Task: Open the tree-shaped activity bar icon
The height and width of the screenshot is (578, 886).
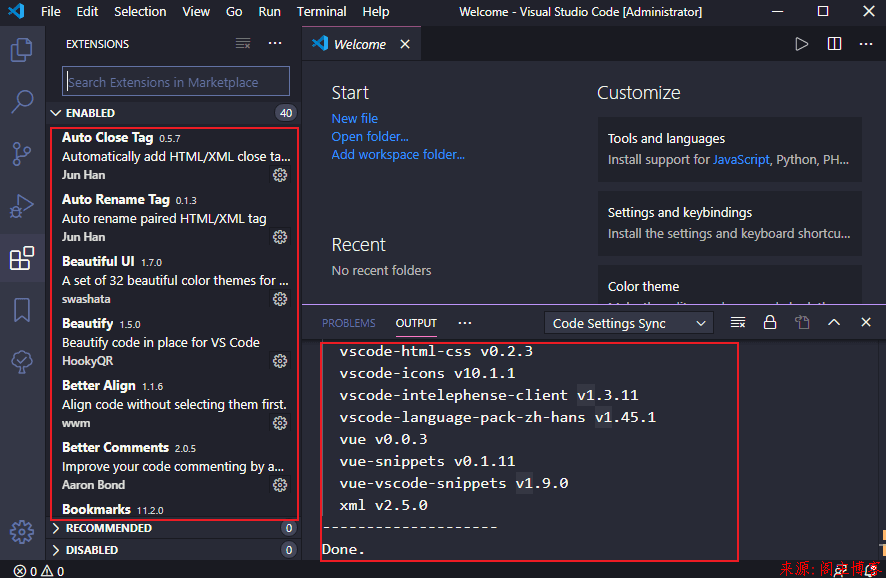Action: pyautogui.click(x=21, y=362)
